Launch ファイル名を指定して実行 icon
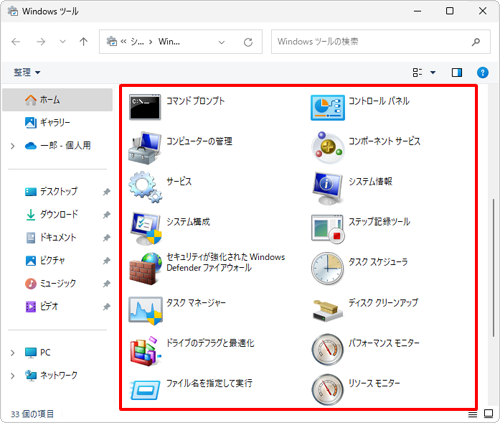This screenshot has height=423, width=500. tap(145, 390)
